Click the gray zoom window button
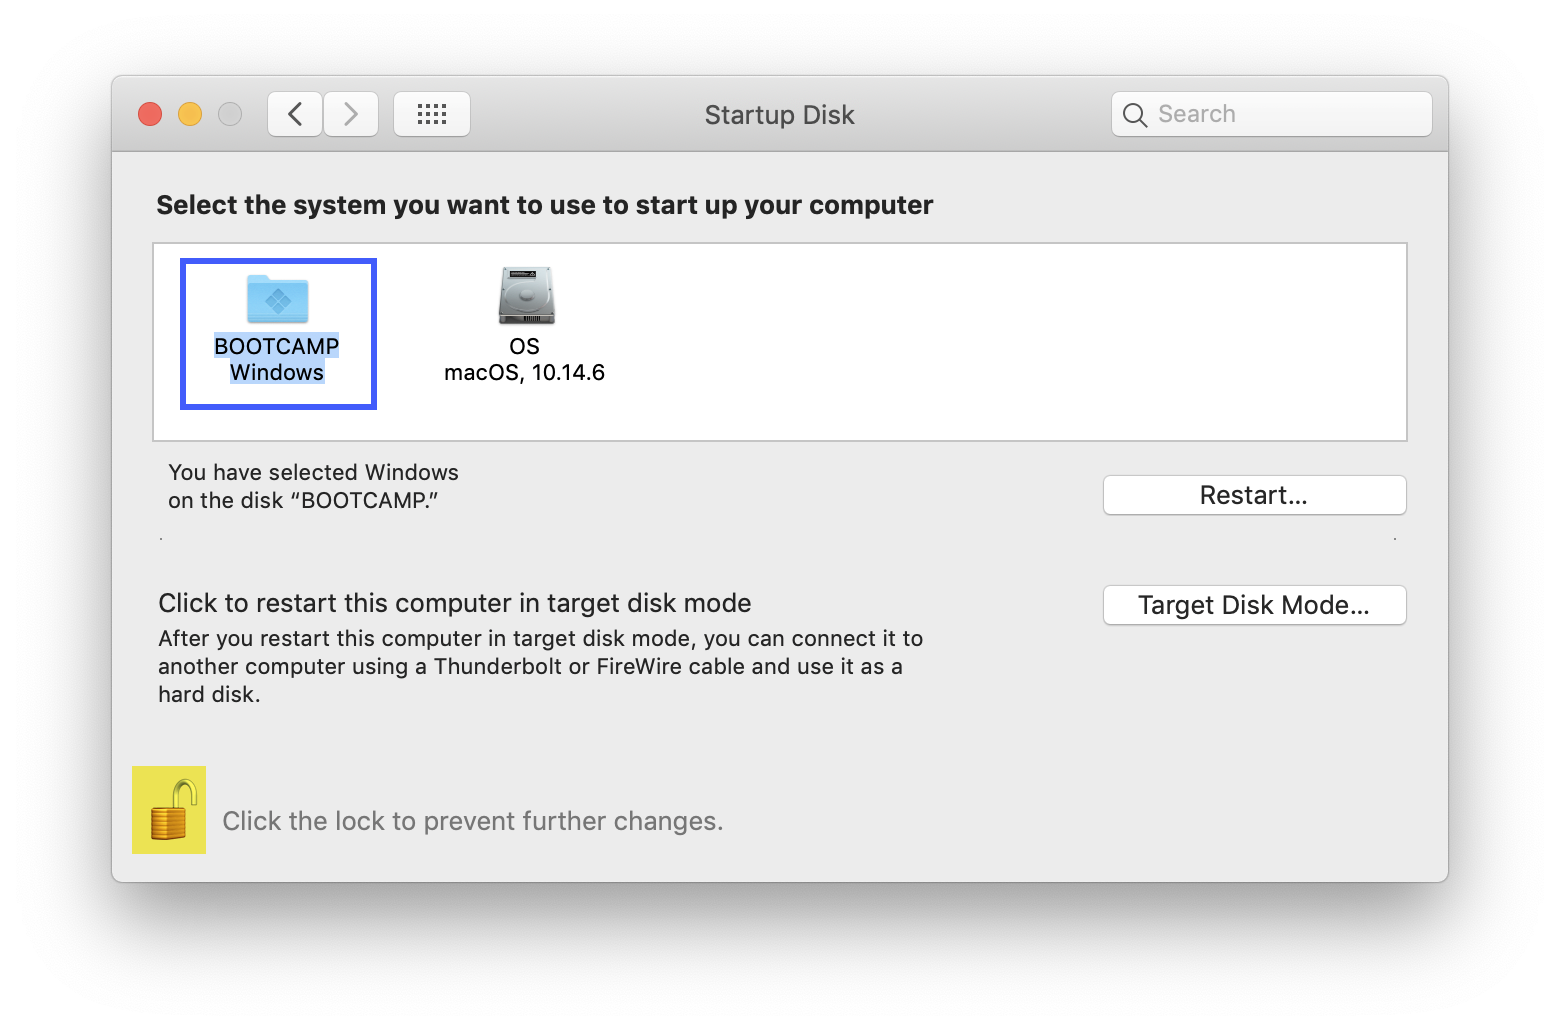 (230, 114)
